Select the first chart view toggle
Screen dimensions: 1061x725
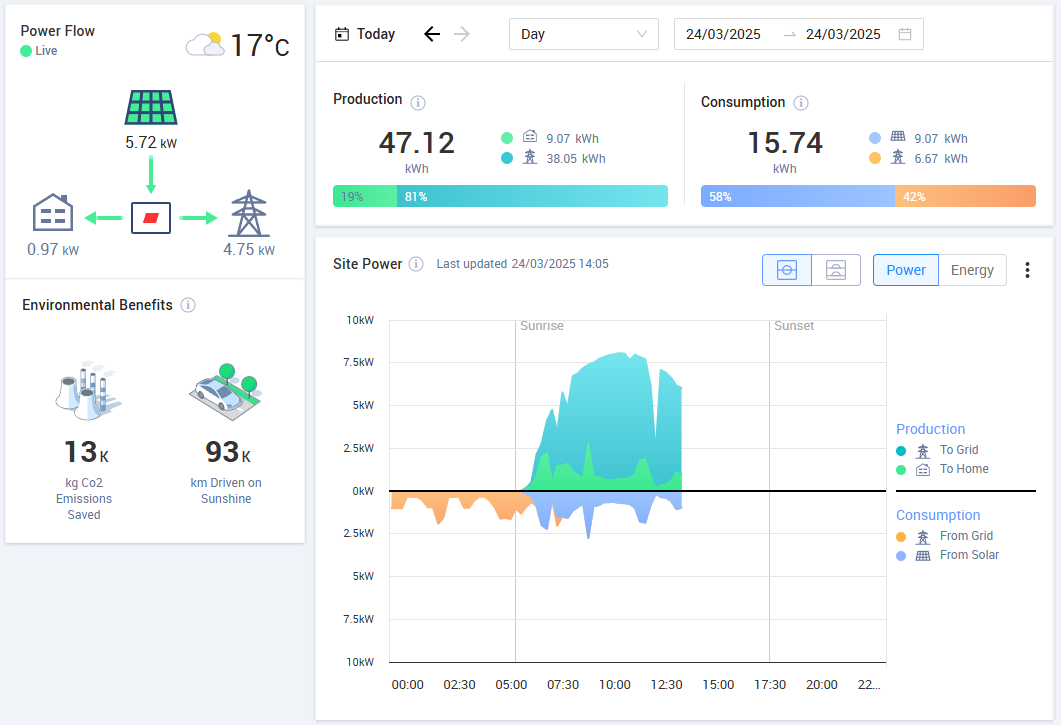787,270
